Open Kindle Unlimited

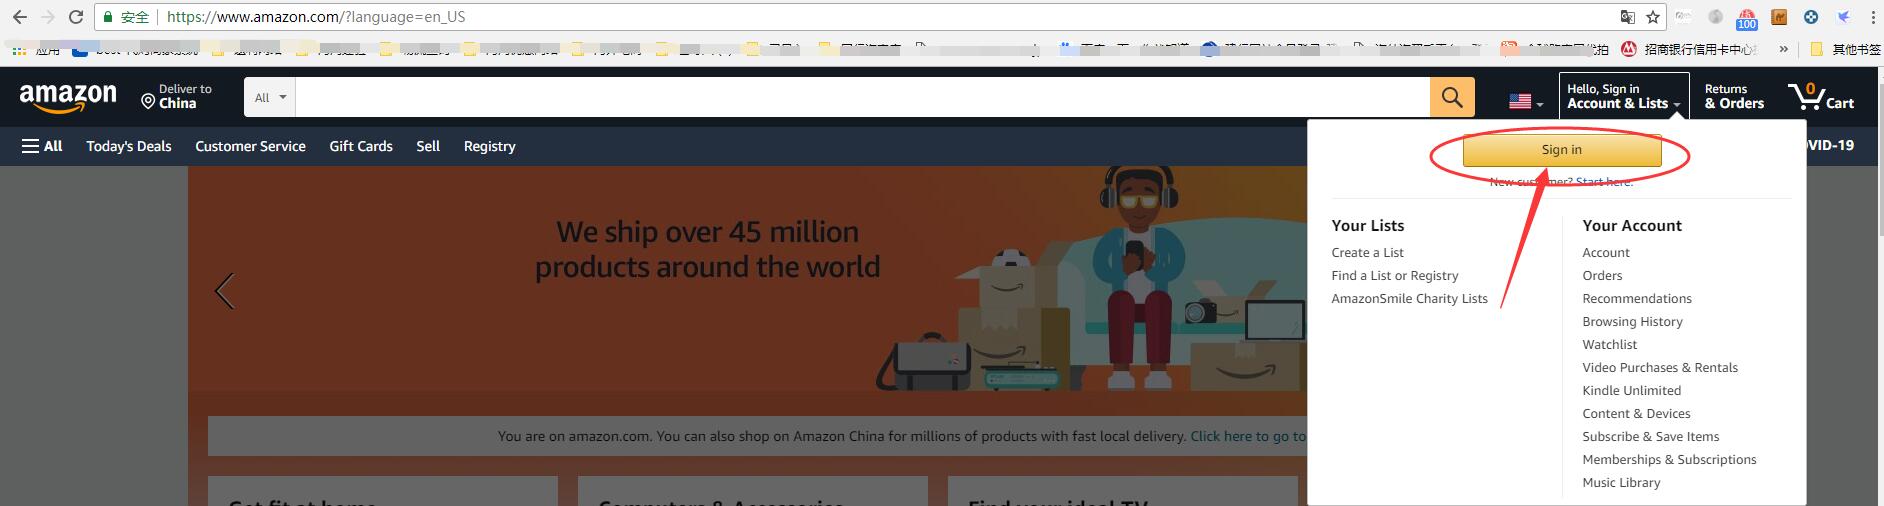pos(1631,391)
